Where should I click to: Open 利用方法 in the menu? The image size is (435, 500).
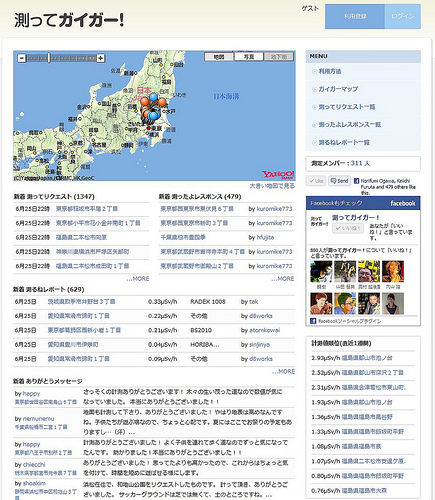330,71
